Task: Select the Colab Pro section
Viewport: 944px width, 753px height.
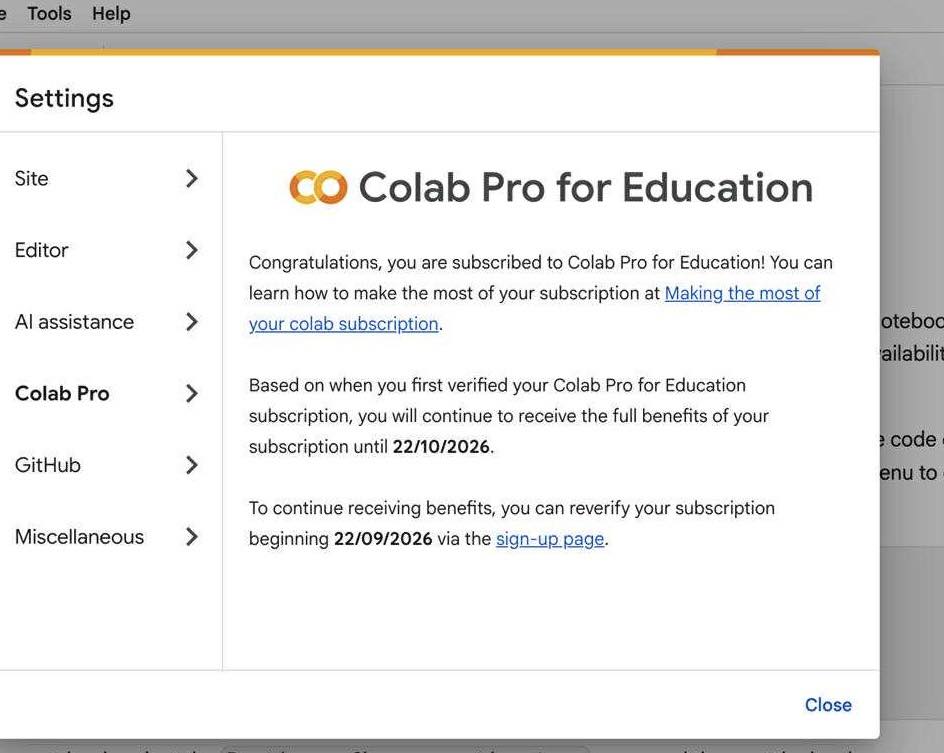Action: (x=107, y=393)
